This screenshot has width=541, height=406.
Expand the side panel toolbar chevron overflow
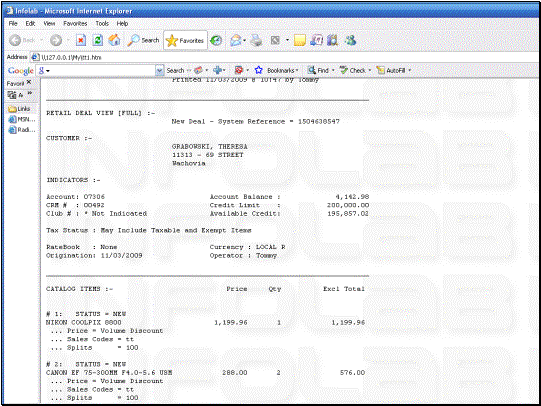[30, 93]
